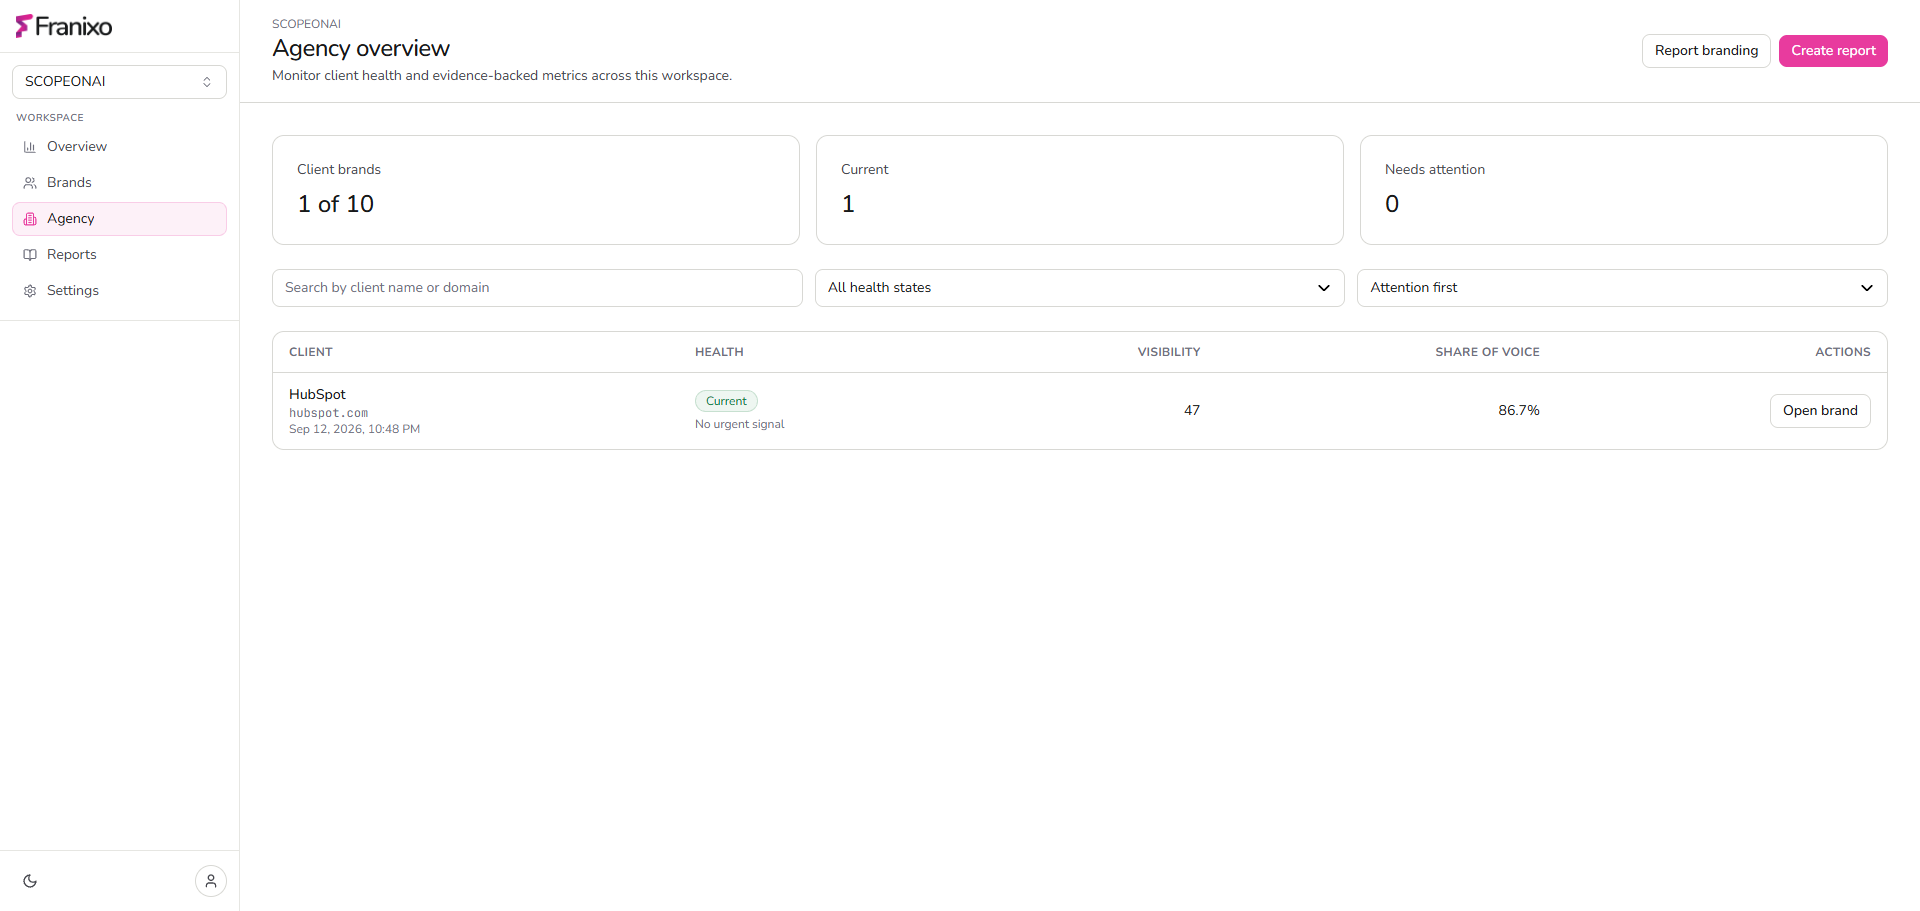
Task: Click the ACTIONS column header
Action: pos(1843,352)
